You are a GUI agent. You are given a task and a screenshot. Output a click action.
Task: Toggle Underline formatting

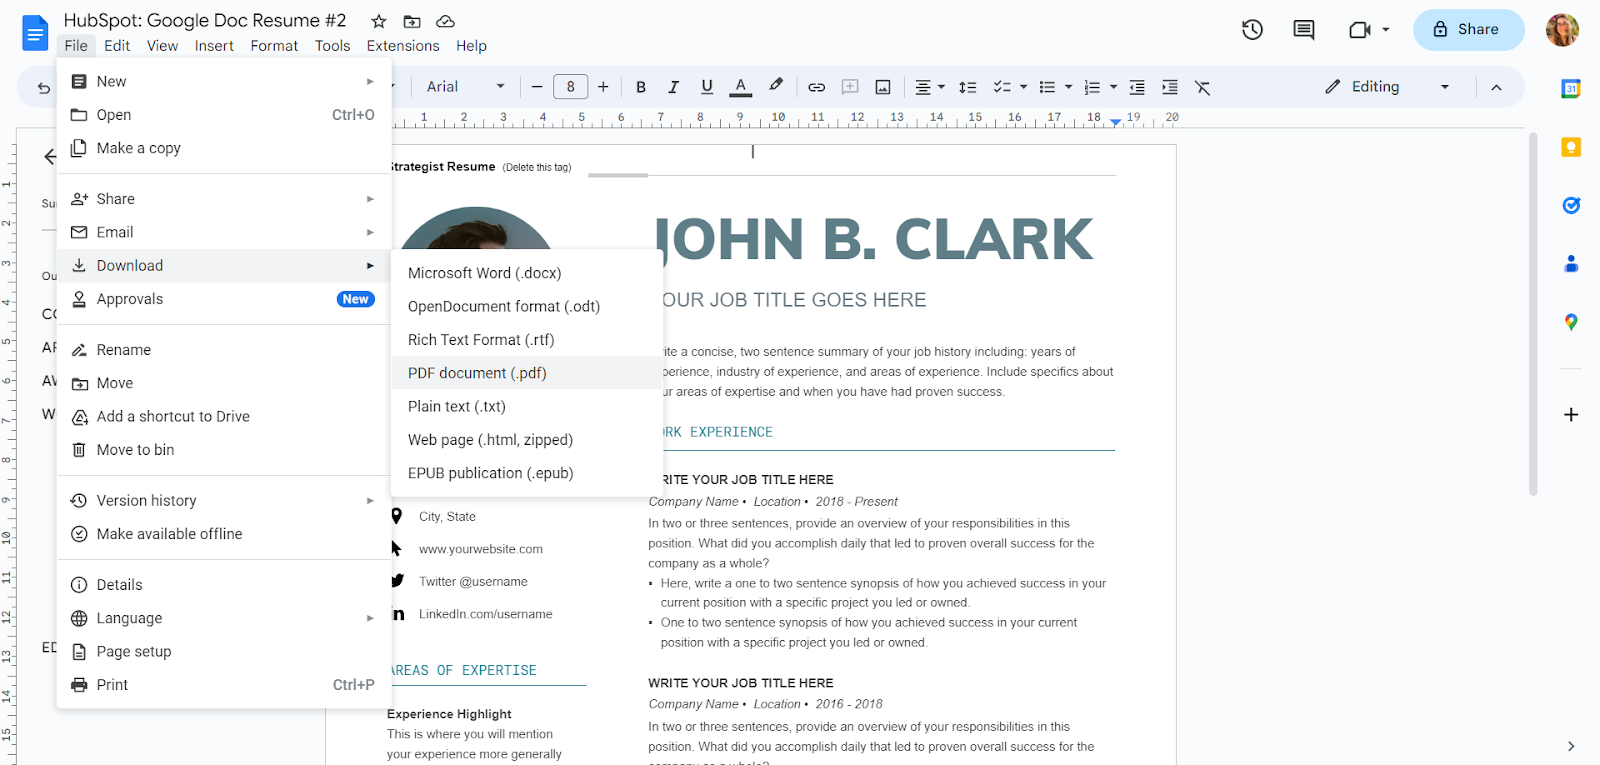707,87
